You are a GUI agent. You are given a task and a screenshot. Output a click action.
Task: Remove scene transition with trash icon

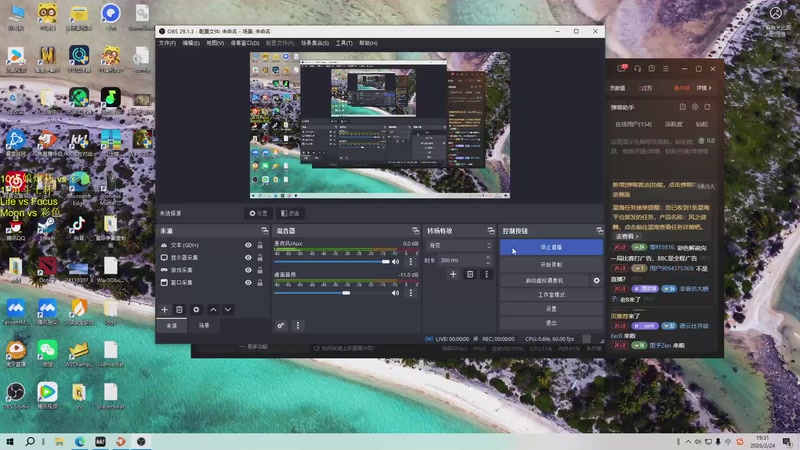tap(470, 274)
